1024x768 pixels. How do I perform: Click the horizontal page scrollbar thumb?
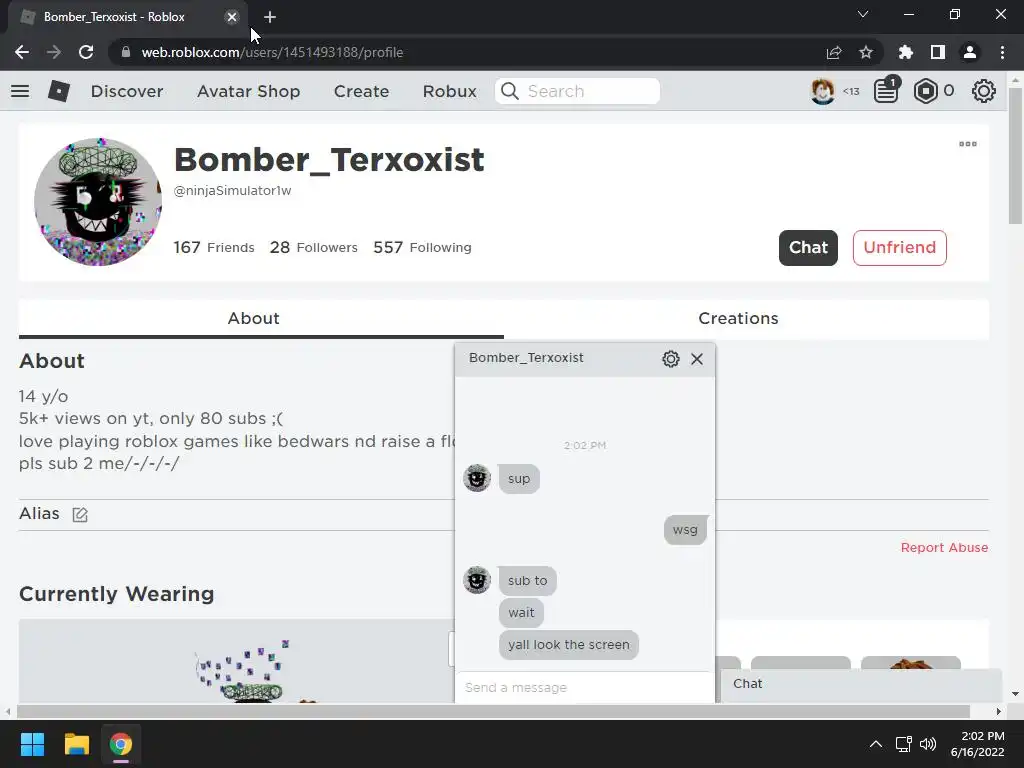pos(493,711)
